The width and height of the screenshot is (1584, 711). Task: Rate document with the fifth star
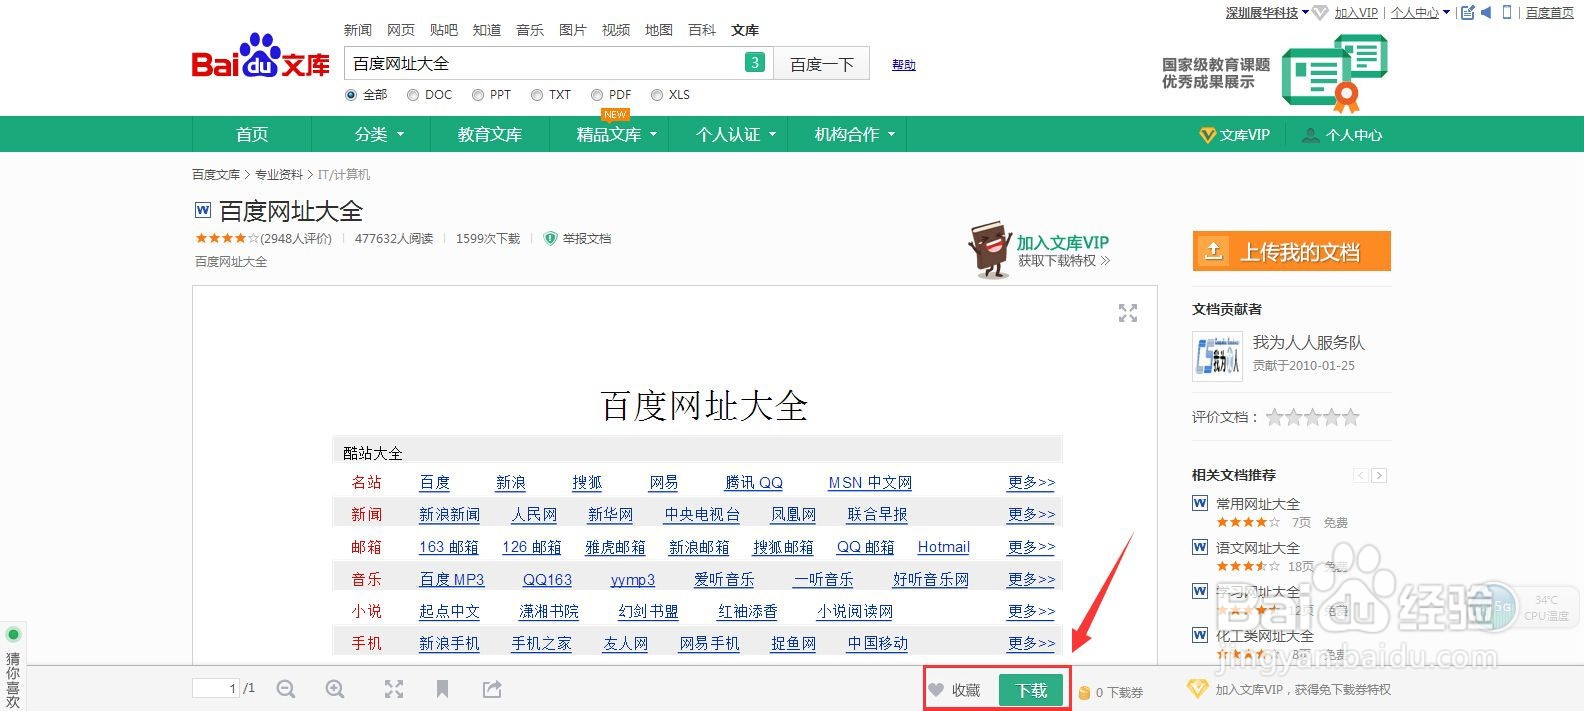pyautogui.click(x=1351, y=417)
